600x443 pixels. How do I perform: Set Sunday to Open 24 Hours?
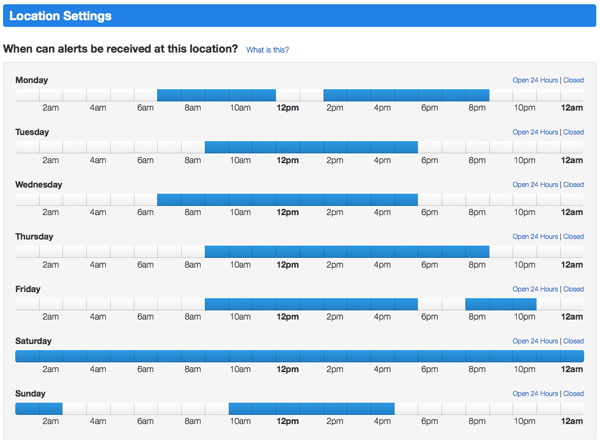point(535,393)
